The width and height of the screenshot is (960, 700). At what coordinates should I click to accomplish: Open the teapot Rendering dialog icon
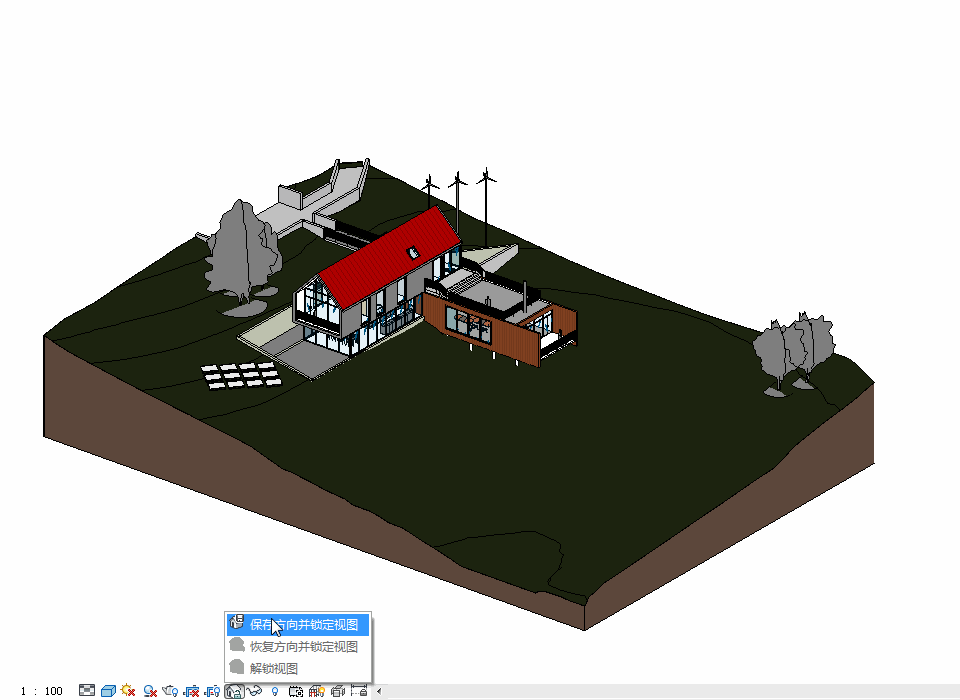tap(170, 690)
